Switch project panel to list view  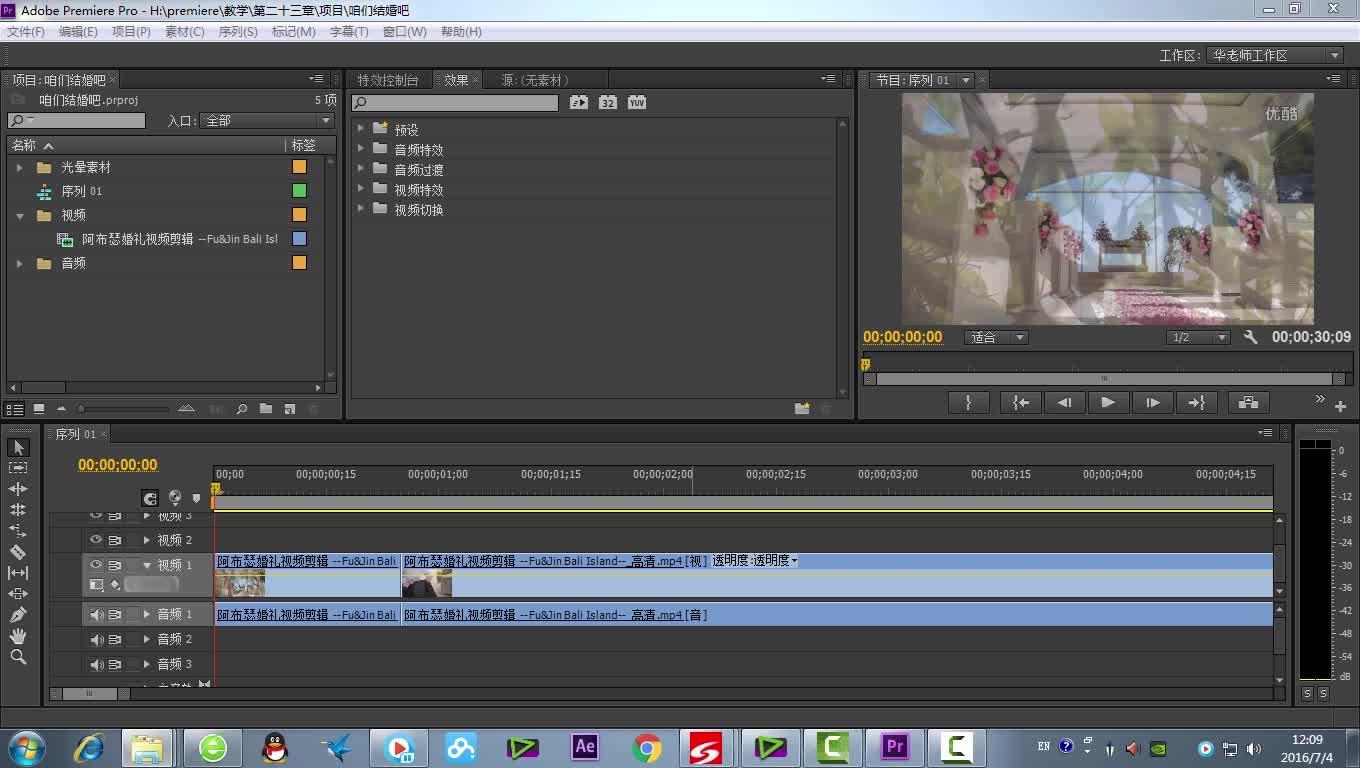(x=15, y=409)
